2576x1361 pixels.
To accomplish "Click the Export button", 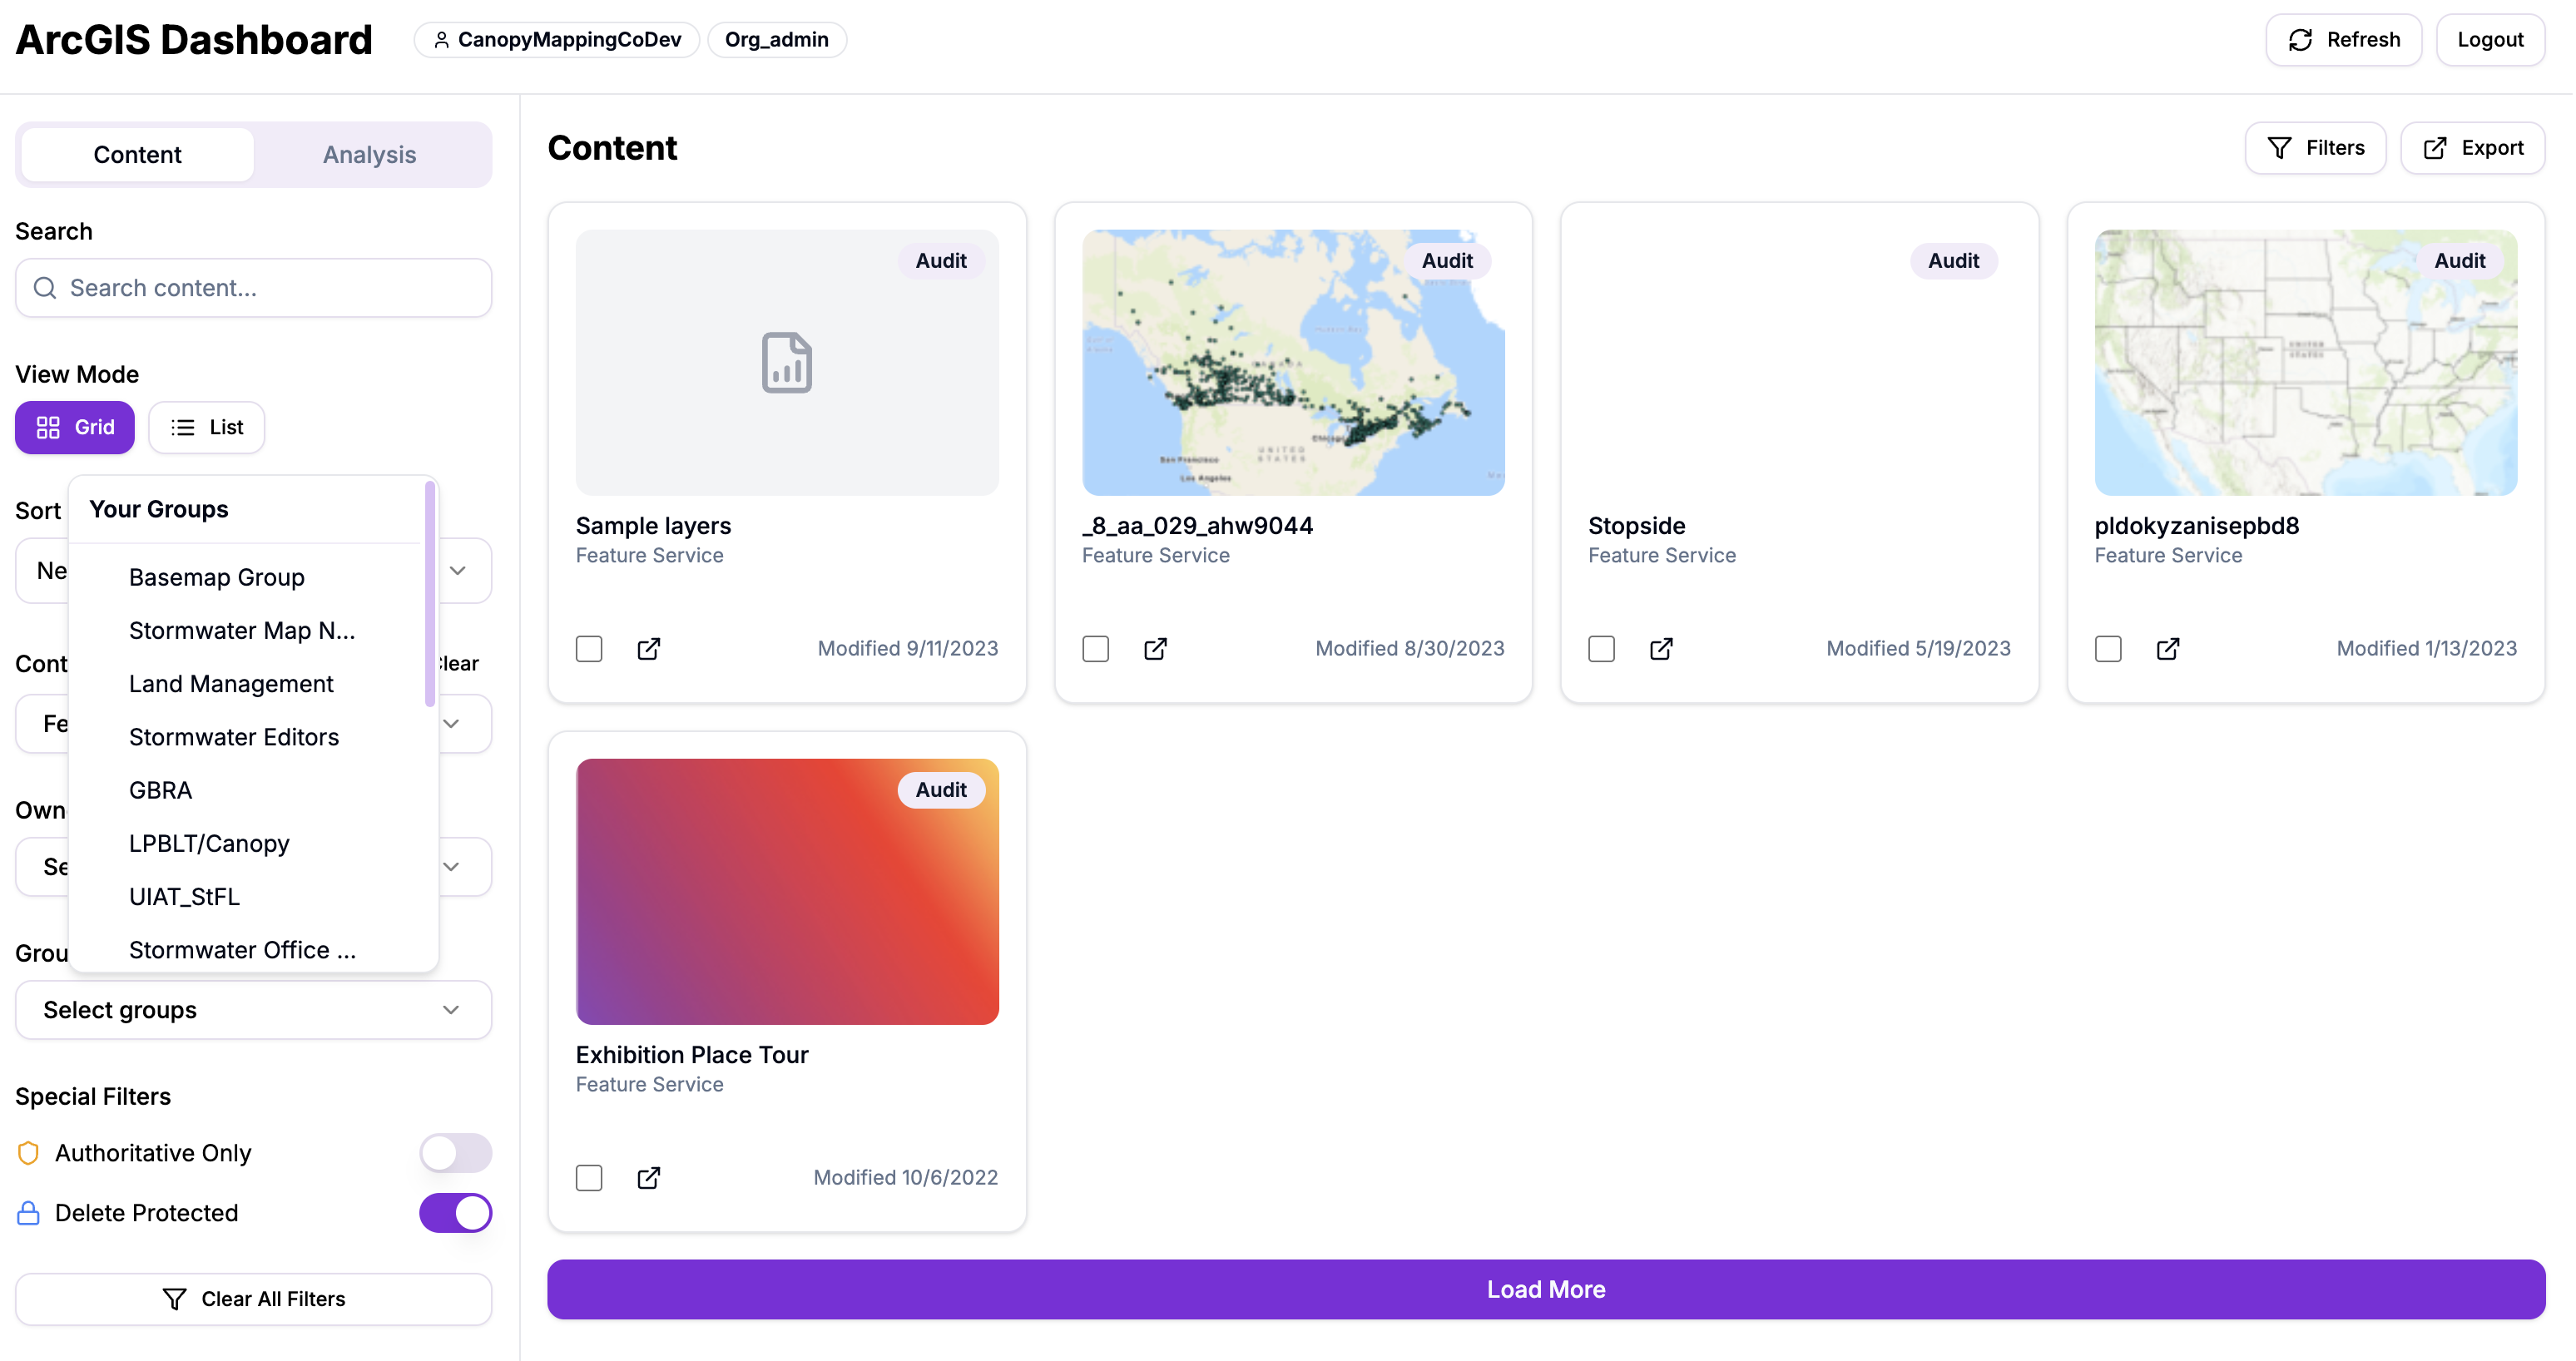I will [x=2472, y=148].
